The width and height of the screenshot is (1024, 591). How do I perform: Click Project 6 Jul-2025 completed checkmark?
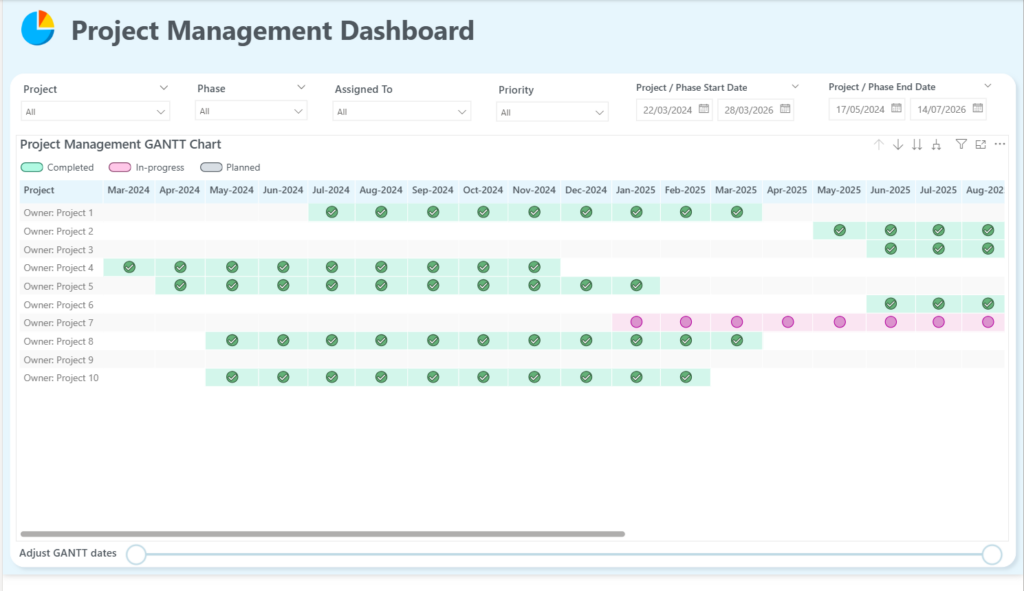tap(938, 303)
